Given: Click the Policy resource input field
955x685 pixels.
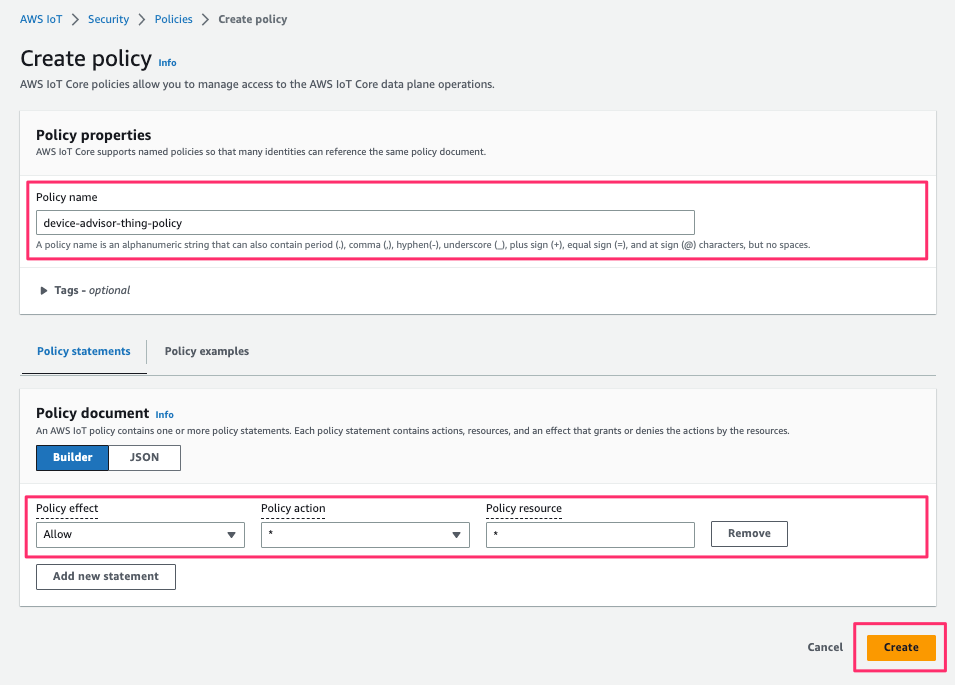Looking at the screenshot, I should click(x=590, y=534).
